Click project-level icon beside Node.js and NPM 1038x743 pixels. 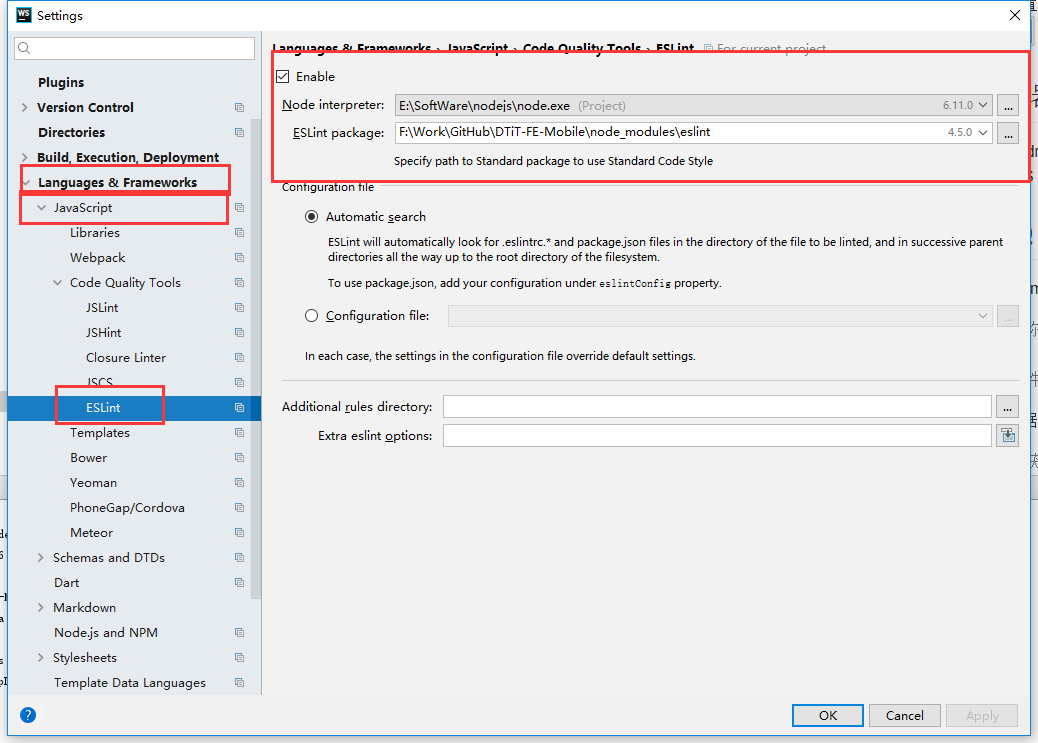(x=239, y=633)
